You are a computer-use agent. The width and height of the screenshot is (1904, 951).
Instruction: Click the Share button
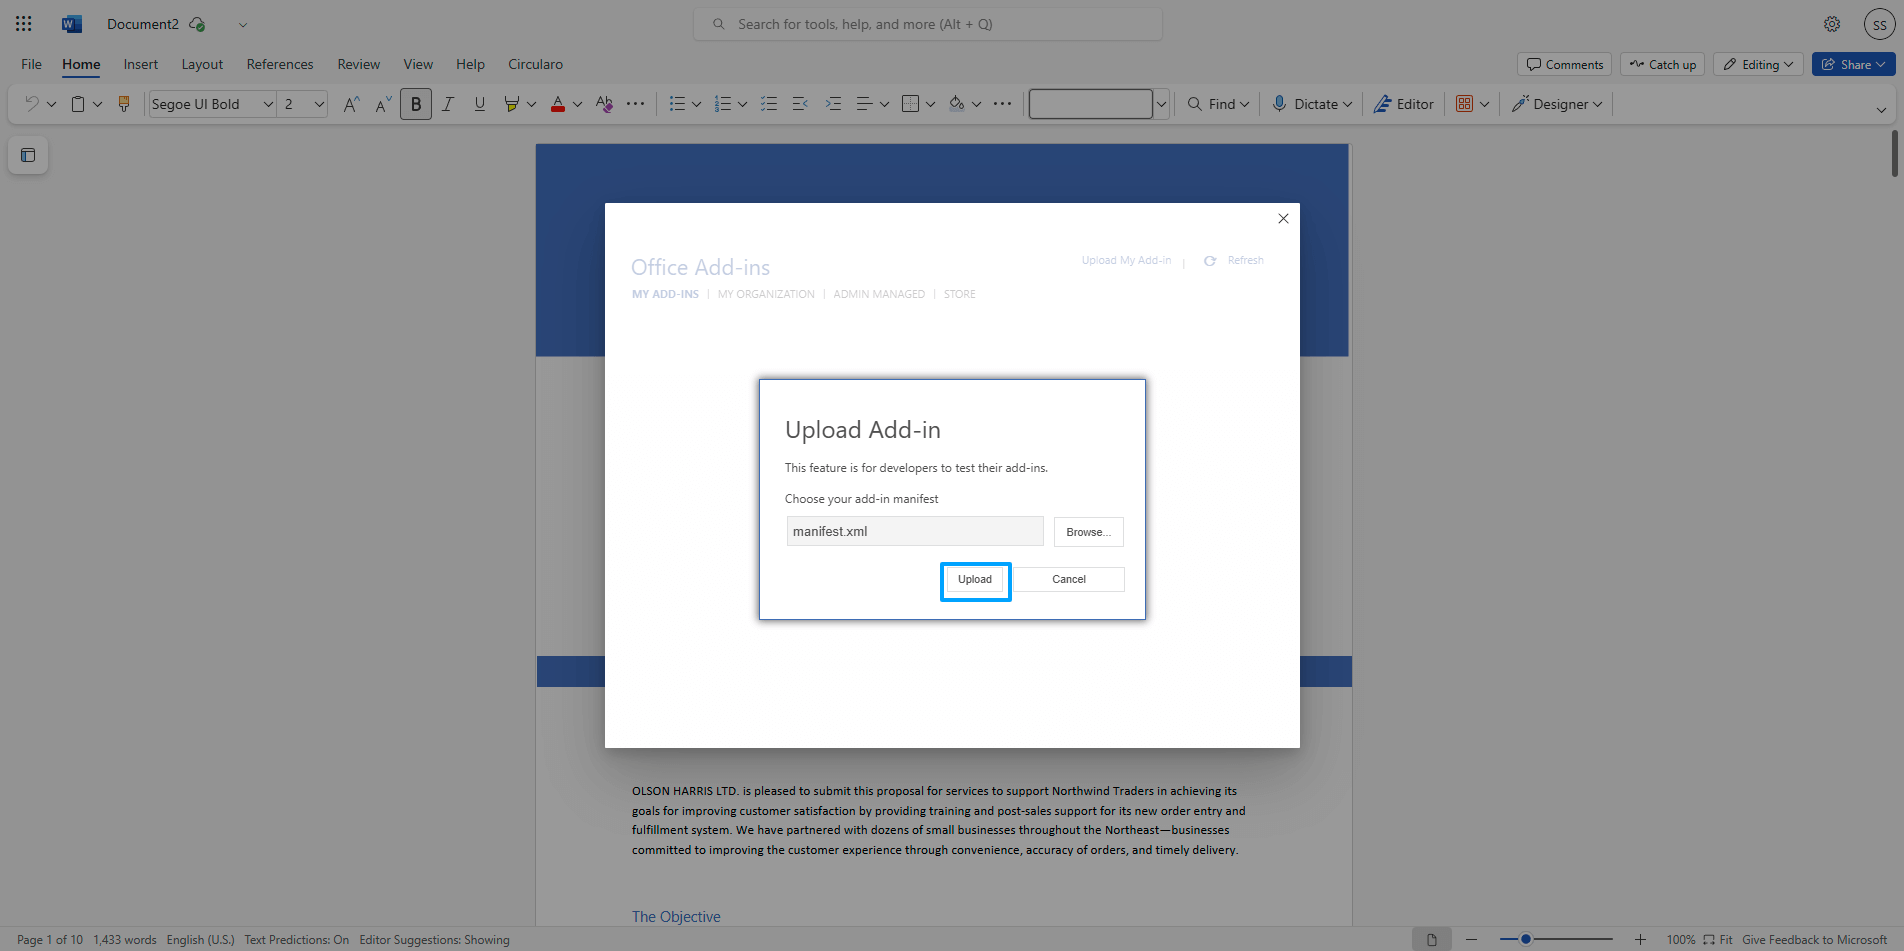coord(1854,64)
